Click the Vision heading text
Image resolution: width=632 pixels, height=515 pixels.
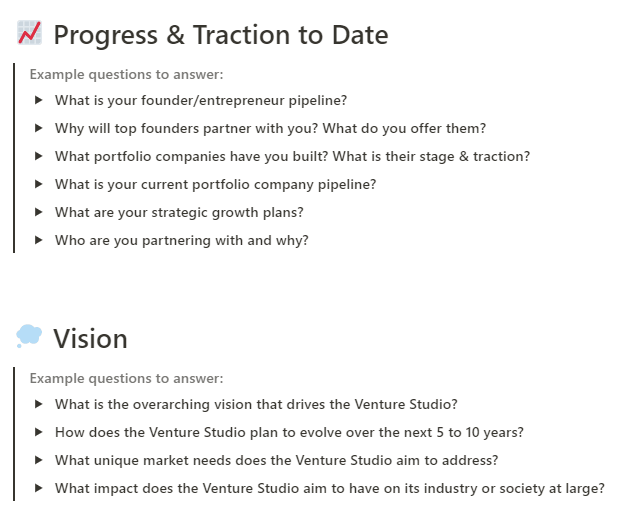point(90,339)
